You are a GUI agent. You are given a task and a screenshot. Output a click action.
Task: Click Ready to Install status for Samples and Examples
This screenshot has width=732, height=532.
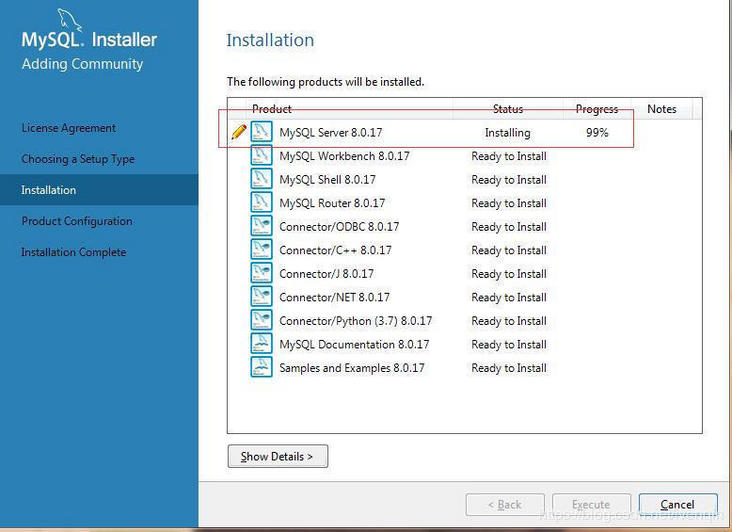[509, 368]
